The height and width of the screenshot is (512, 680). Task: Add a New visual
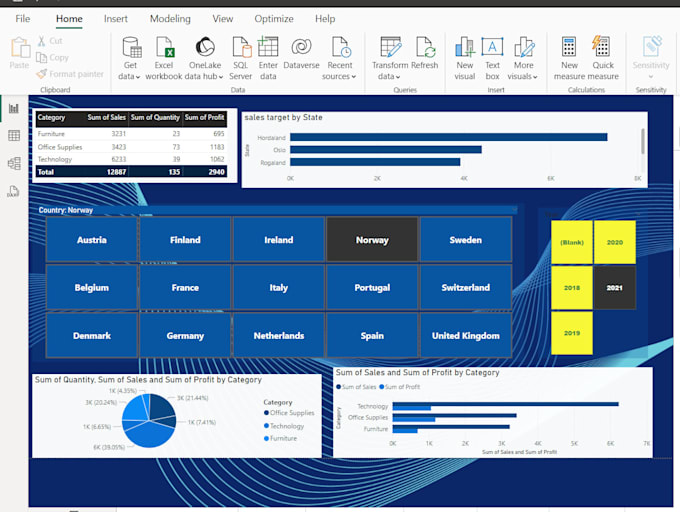click(464, 58)
